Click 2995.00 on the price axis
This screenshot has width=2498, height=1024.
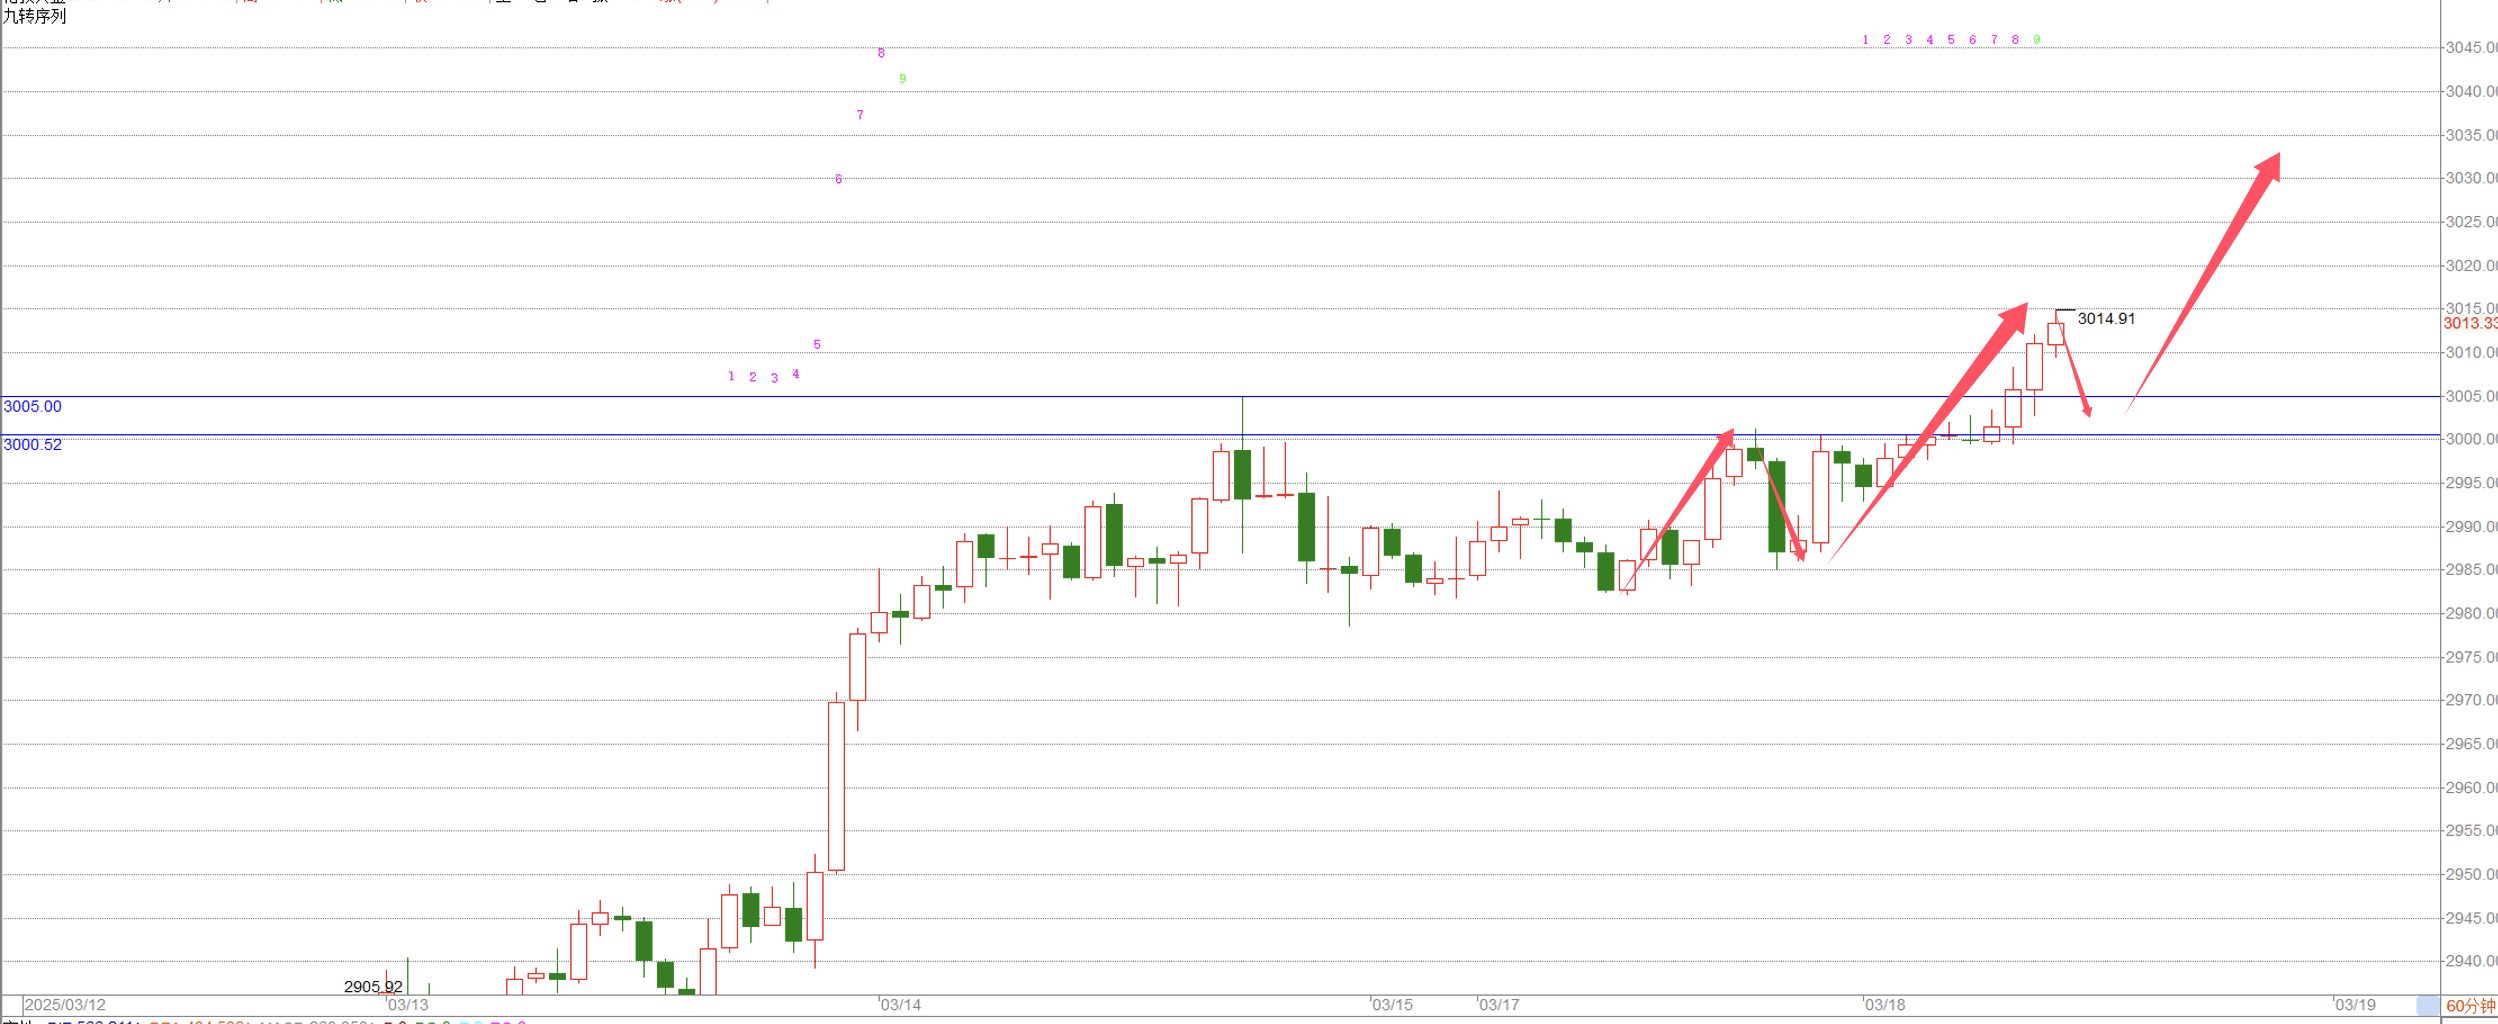(2471, 483)
